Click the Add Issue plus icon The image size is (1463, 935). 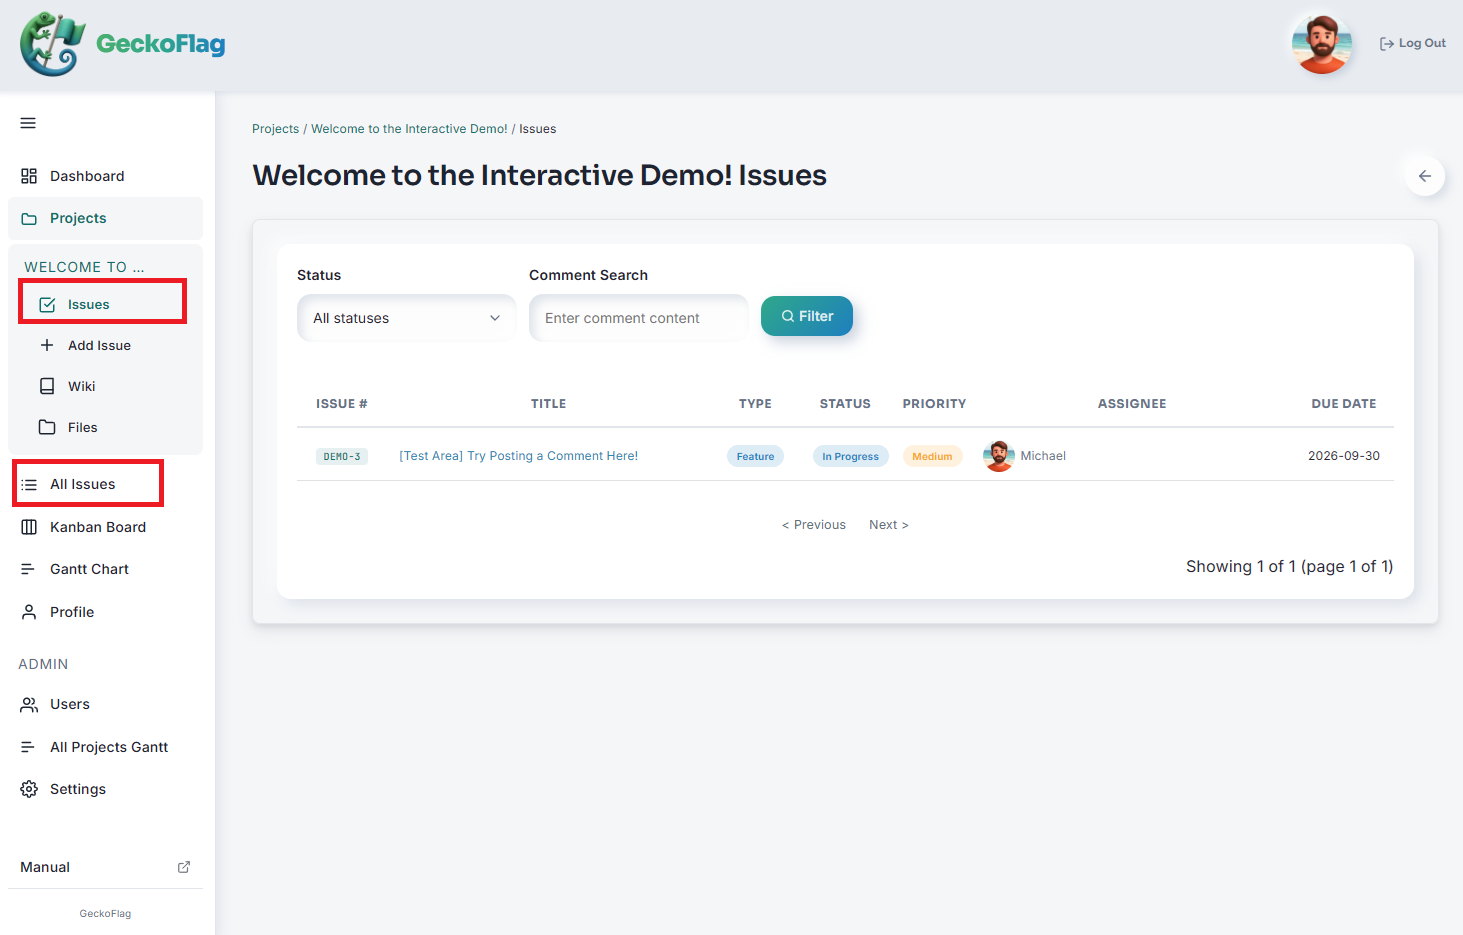point(47,345)
